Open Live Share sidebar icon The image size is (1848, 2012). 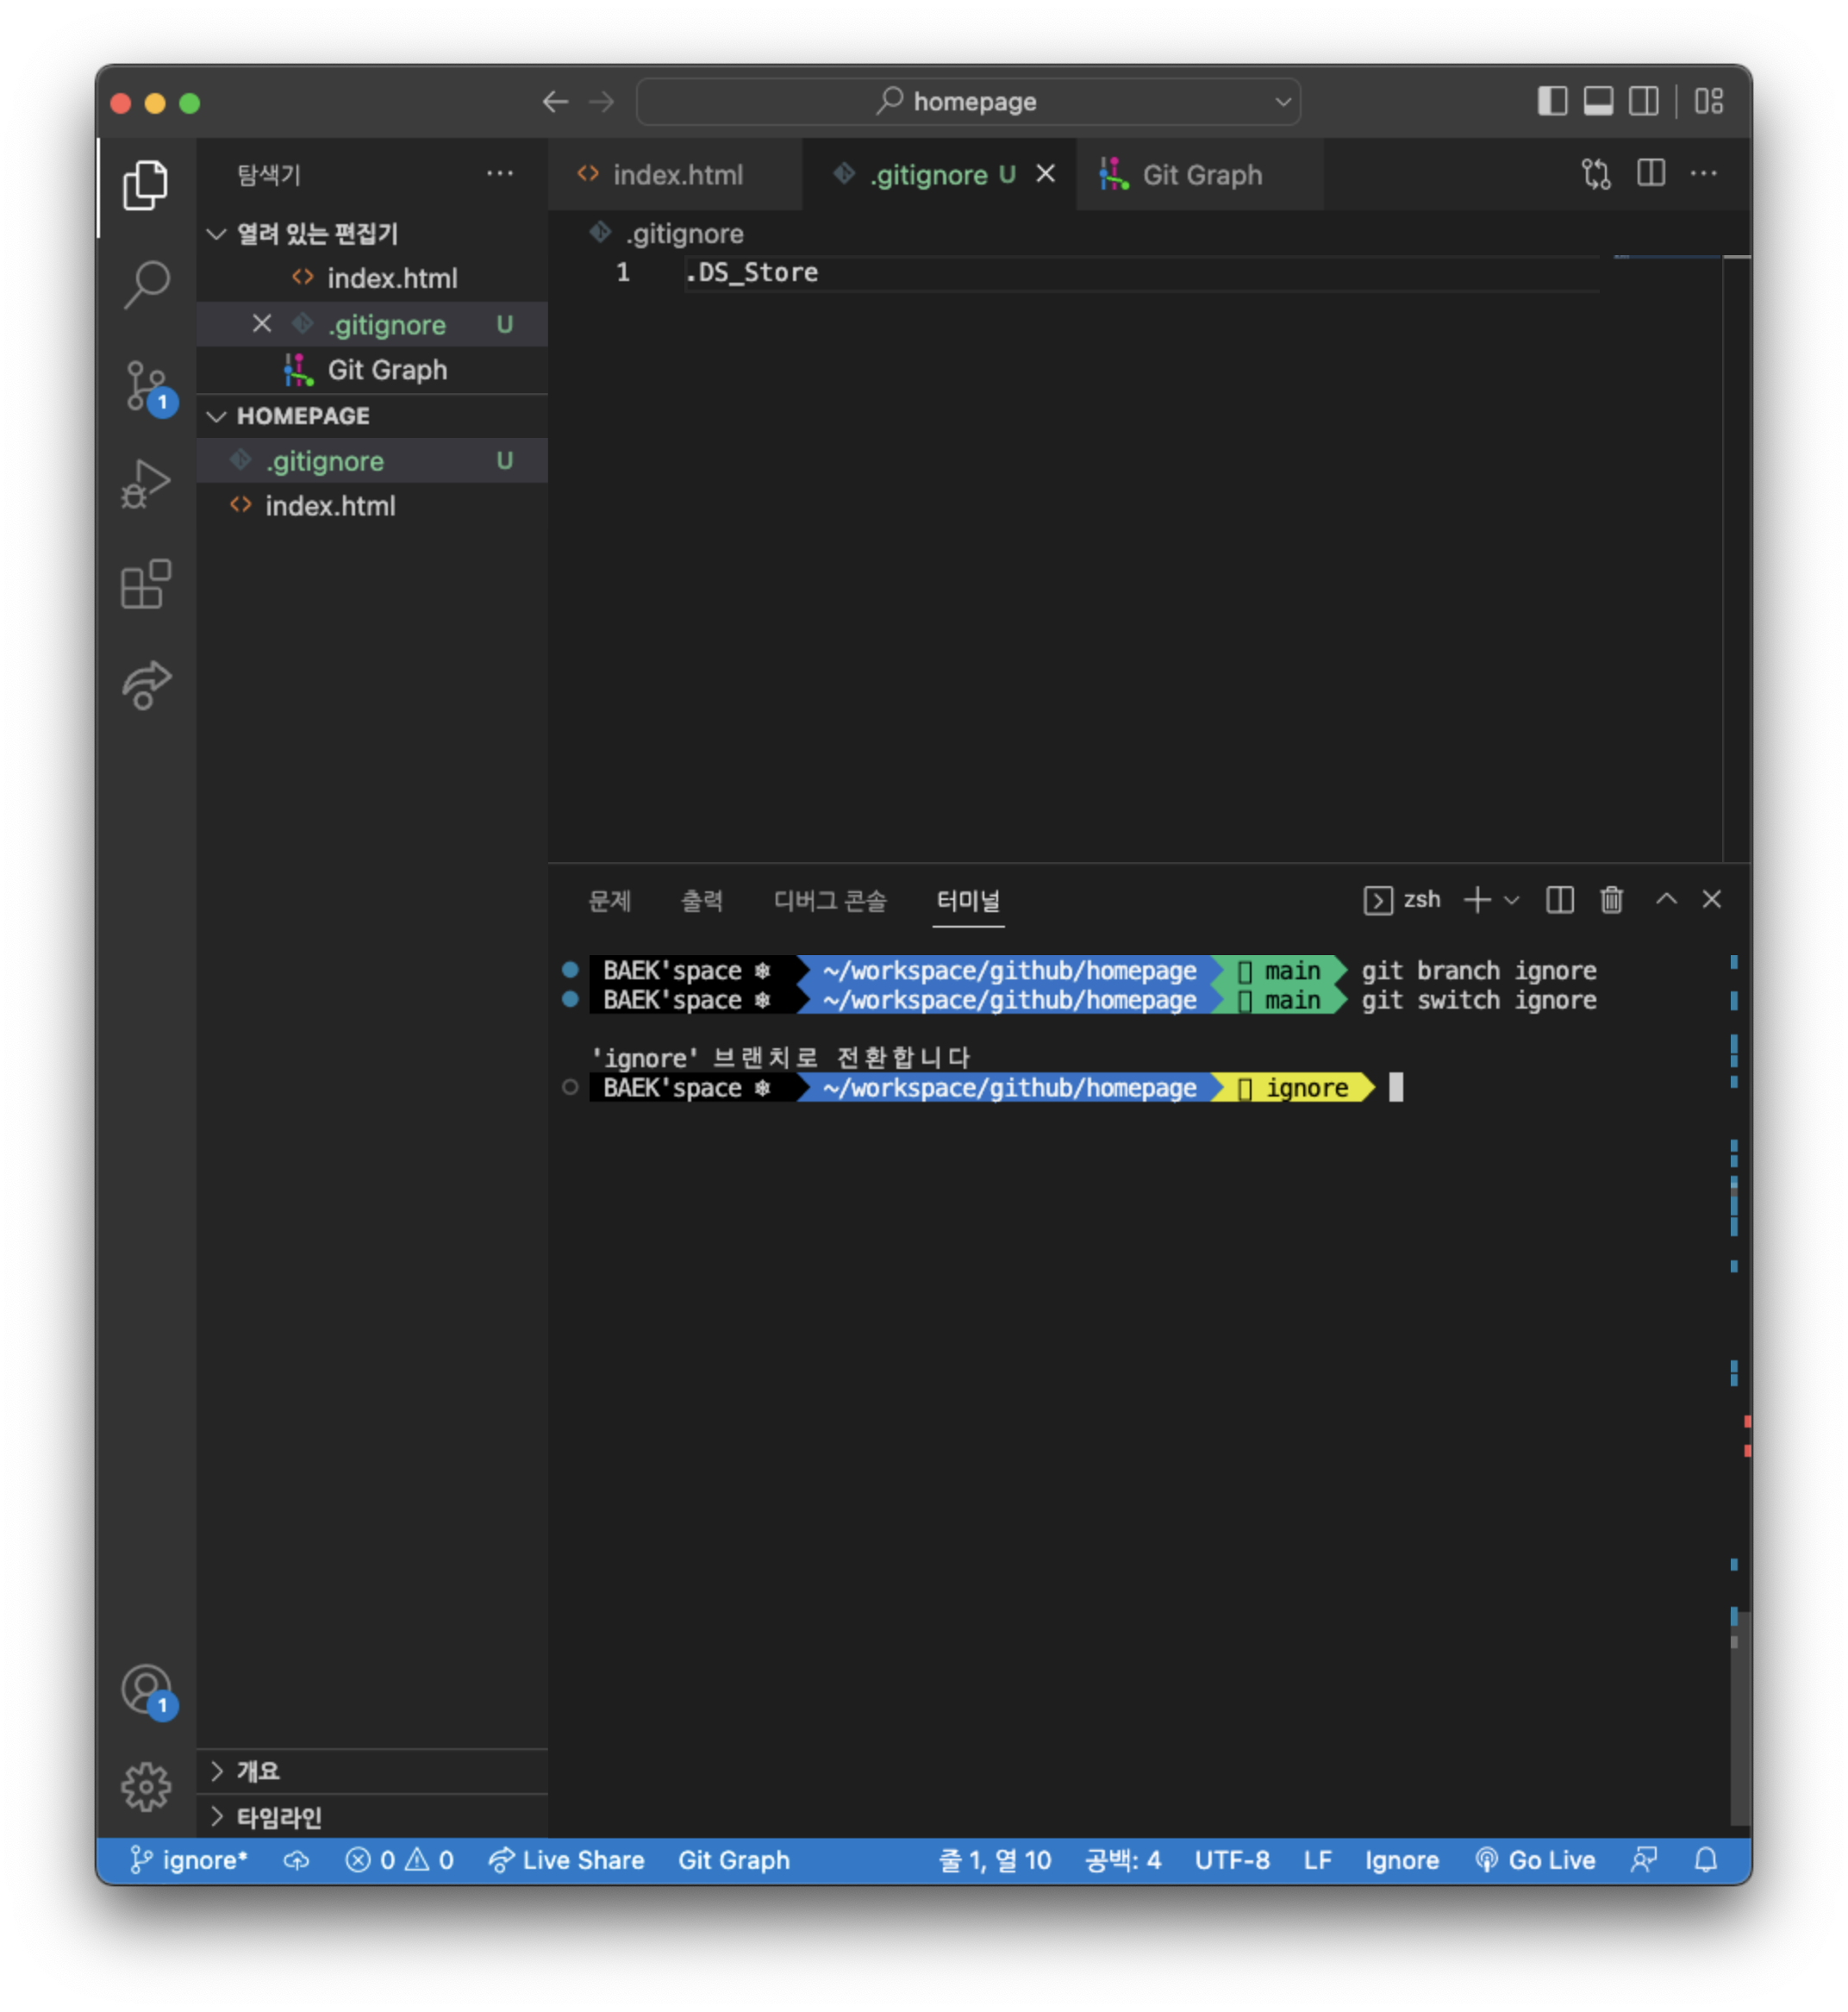point(147,685)
